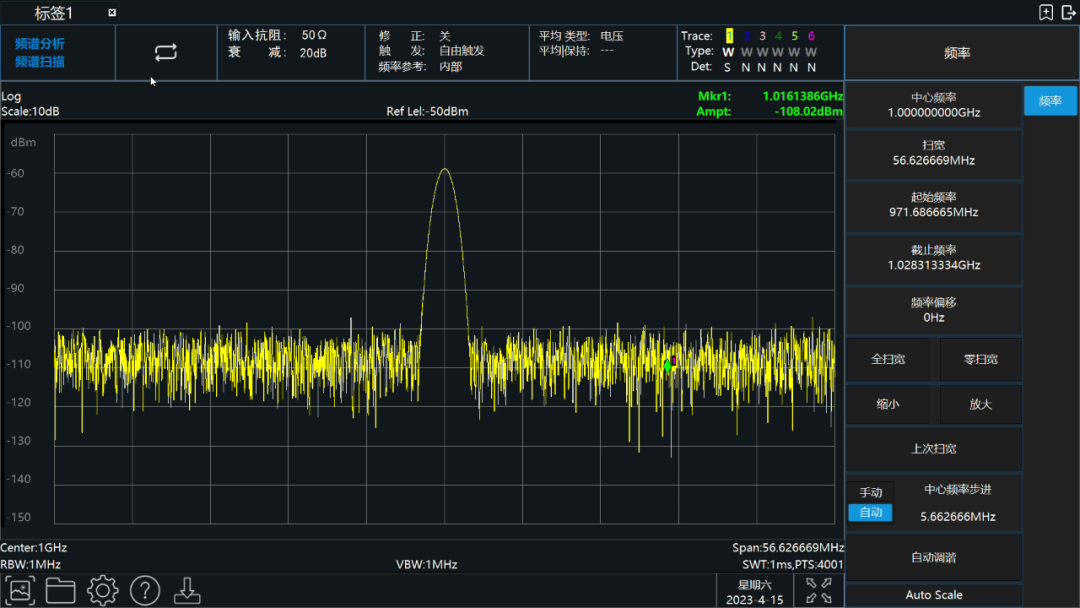
Task: Edit the 扫宽 56.626669MHz field
Action: pos(933,153)
